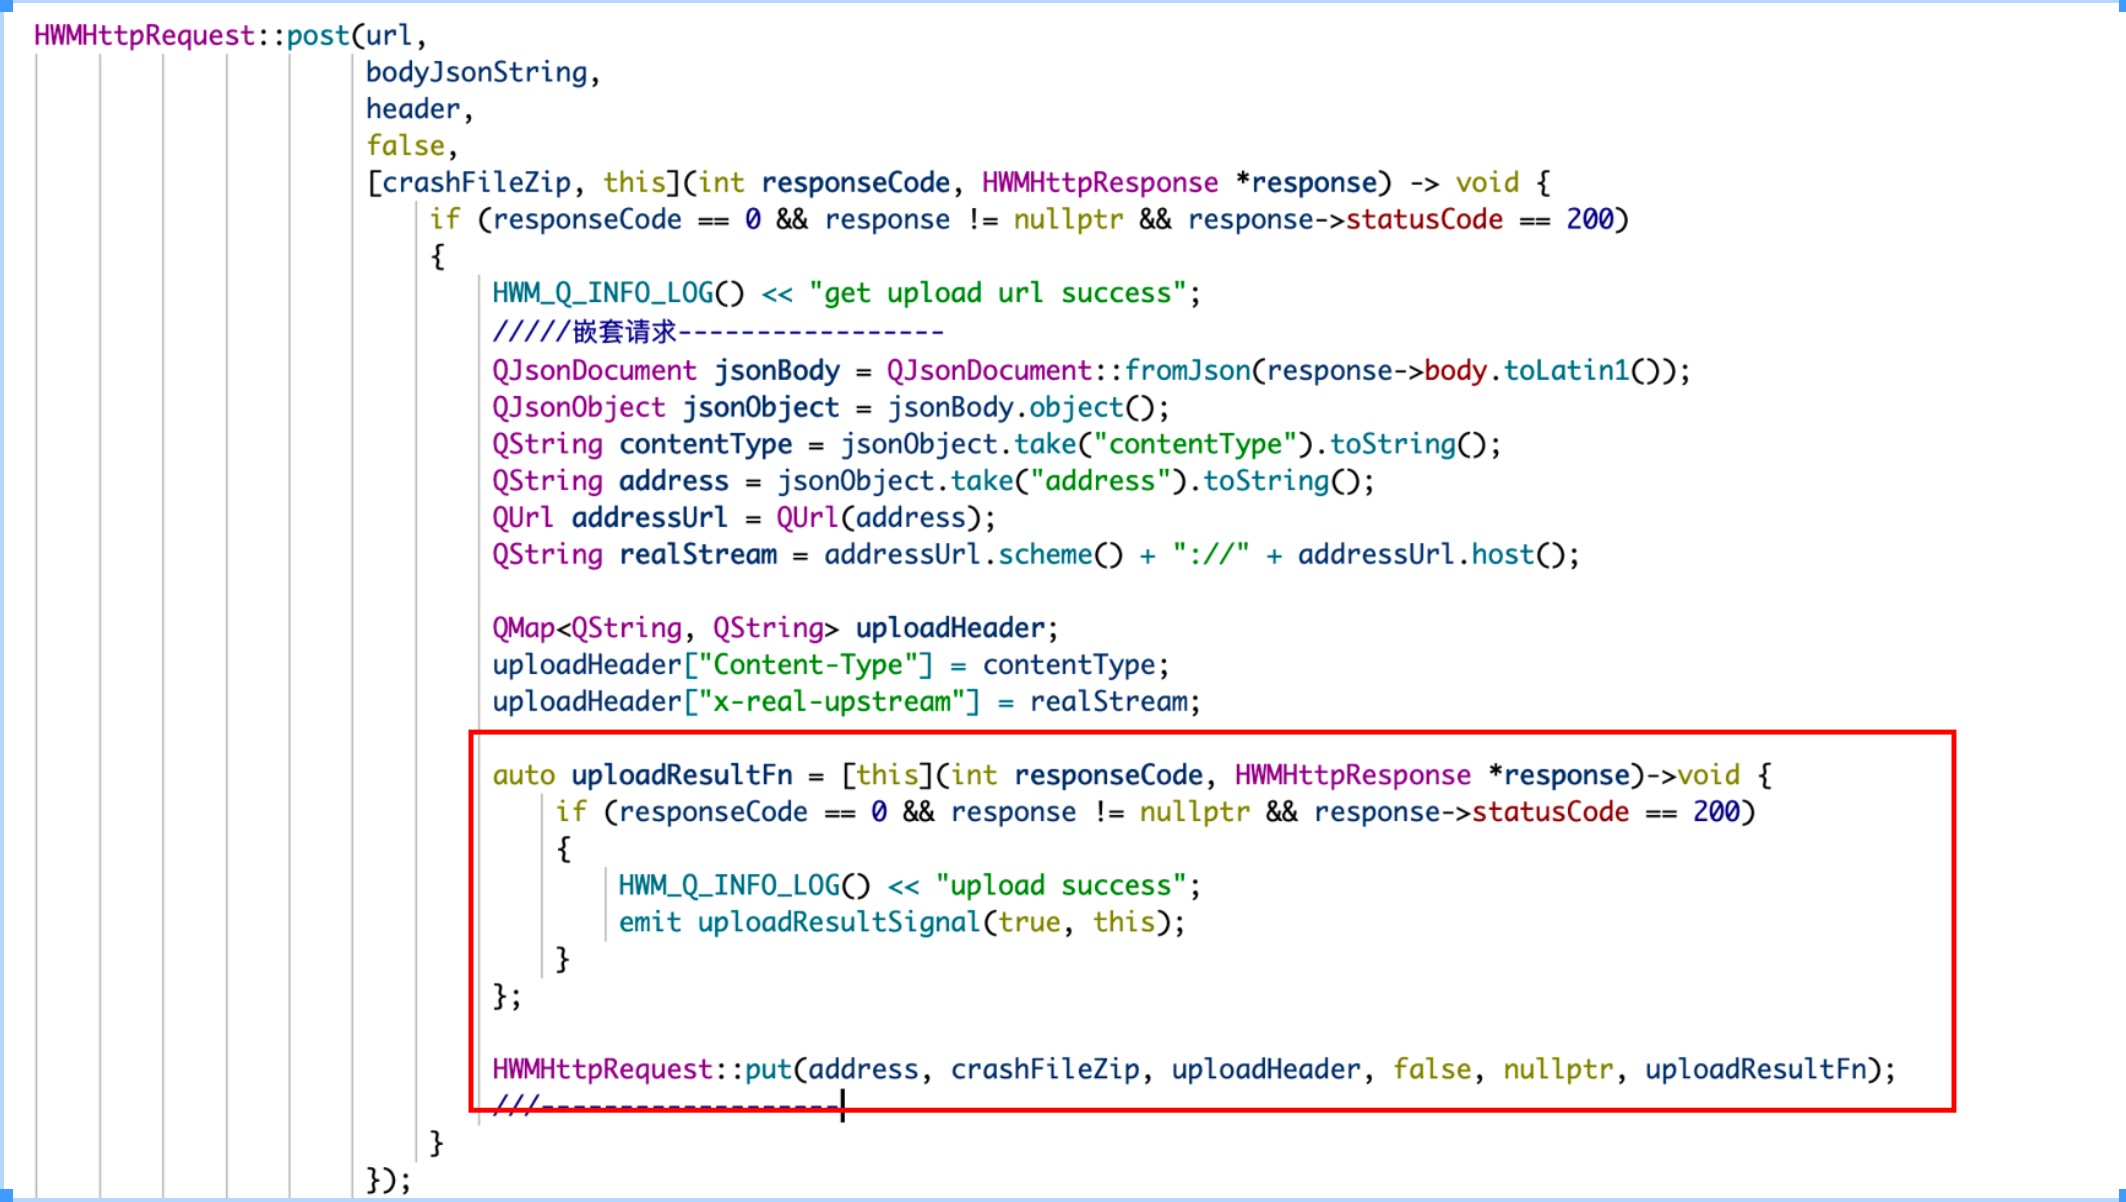Click the auto keyword before uploadResultFn
This screenshot has width=2126, height=1202.
pos(523,775)
